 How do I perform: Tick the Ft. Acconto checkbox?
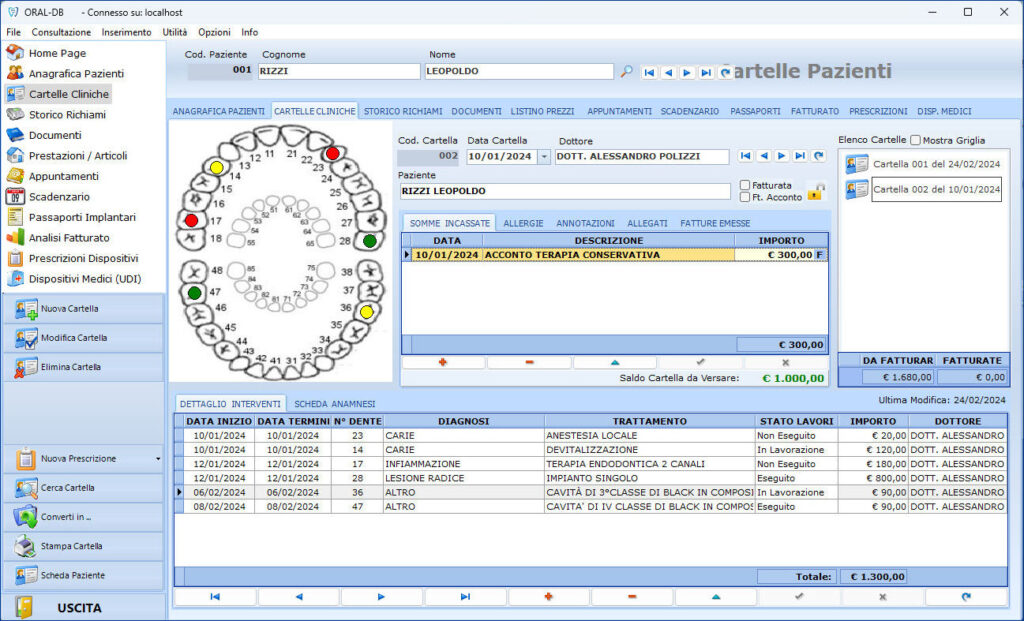745,197
